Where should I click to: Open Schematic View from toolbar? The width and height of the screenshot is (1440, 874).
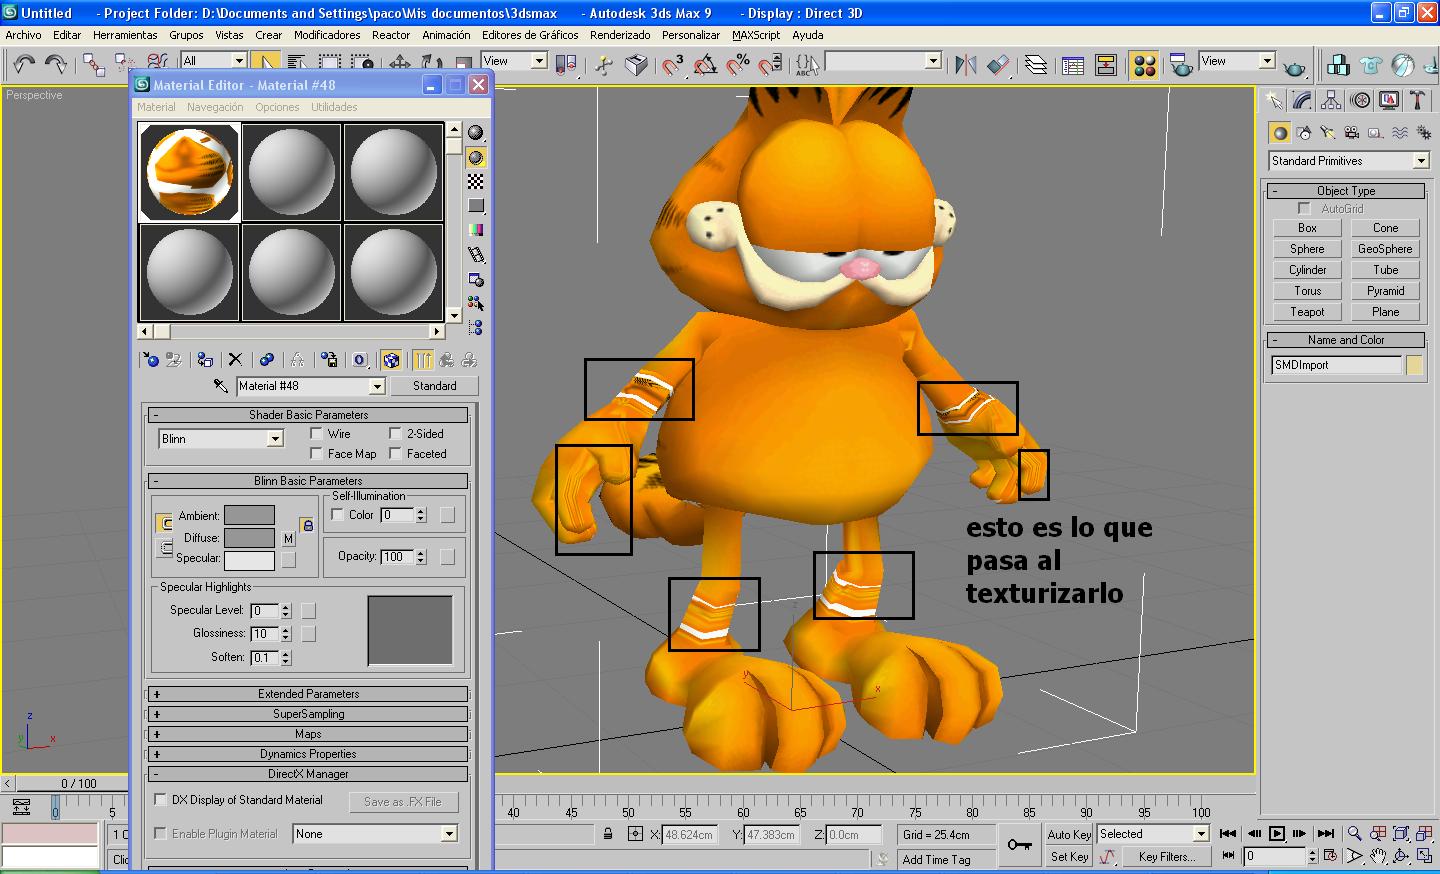pyautogui.click(x=1106, y=65)
